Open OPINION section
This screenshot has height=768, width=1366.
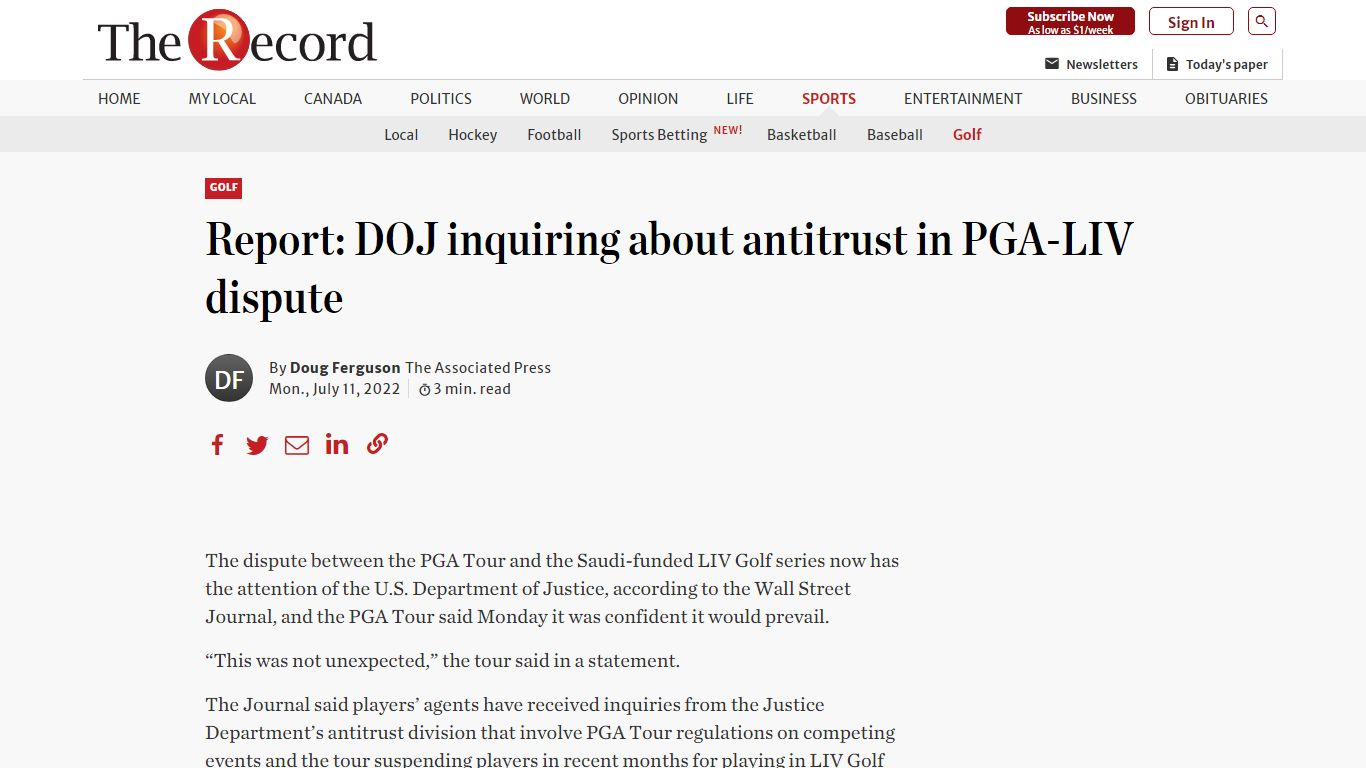pyautogui.click(x=648, y=98)
